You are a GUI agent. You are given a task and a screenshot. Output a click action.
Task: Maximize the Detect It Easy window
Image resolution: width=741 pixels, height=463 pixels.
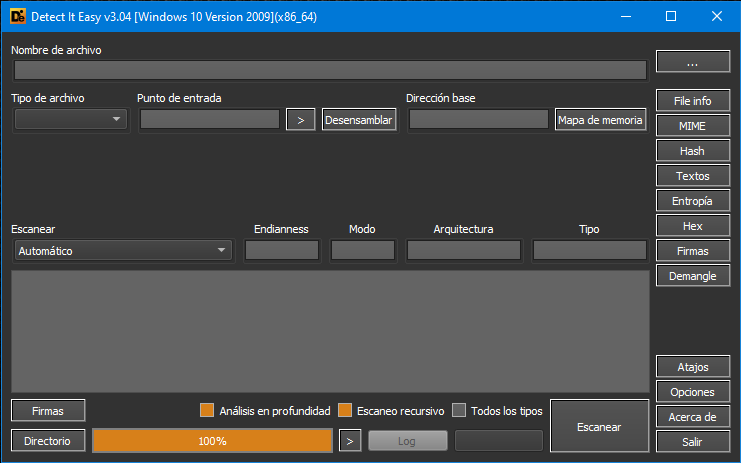tap(671, 17)
